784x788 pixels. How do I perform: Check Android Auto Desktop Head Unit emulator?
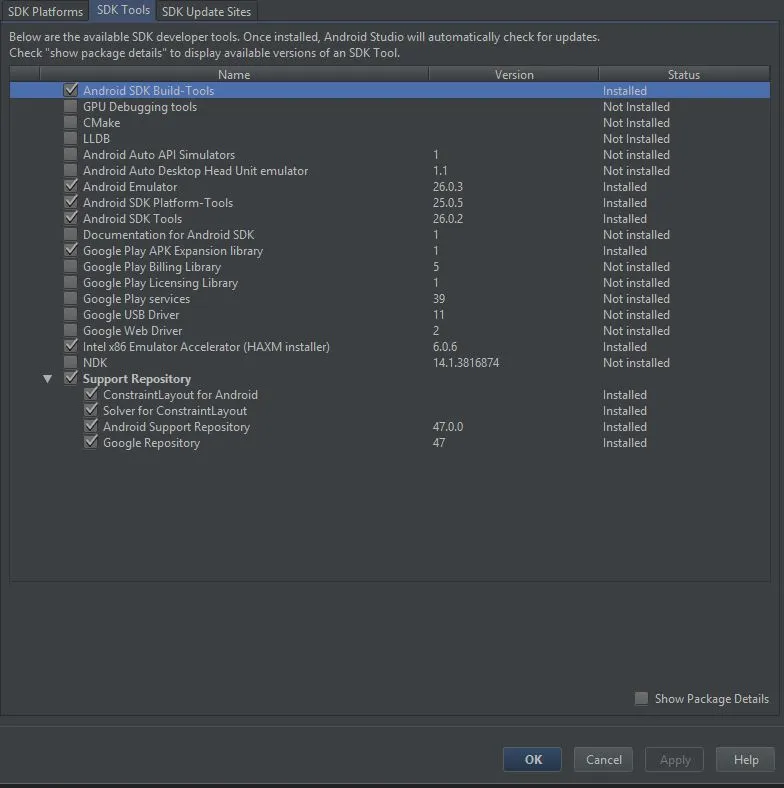click(71, 170)
